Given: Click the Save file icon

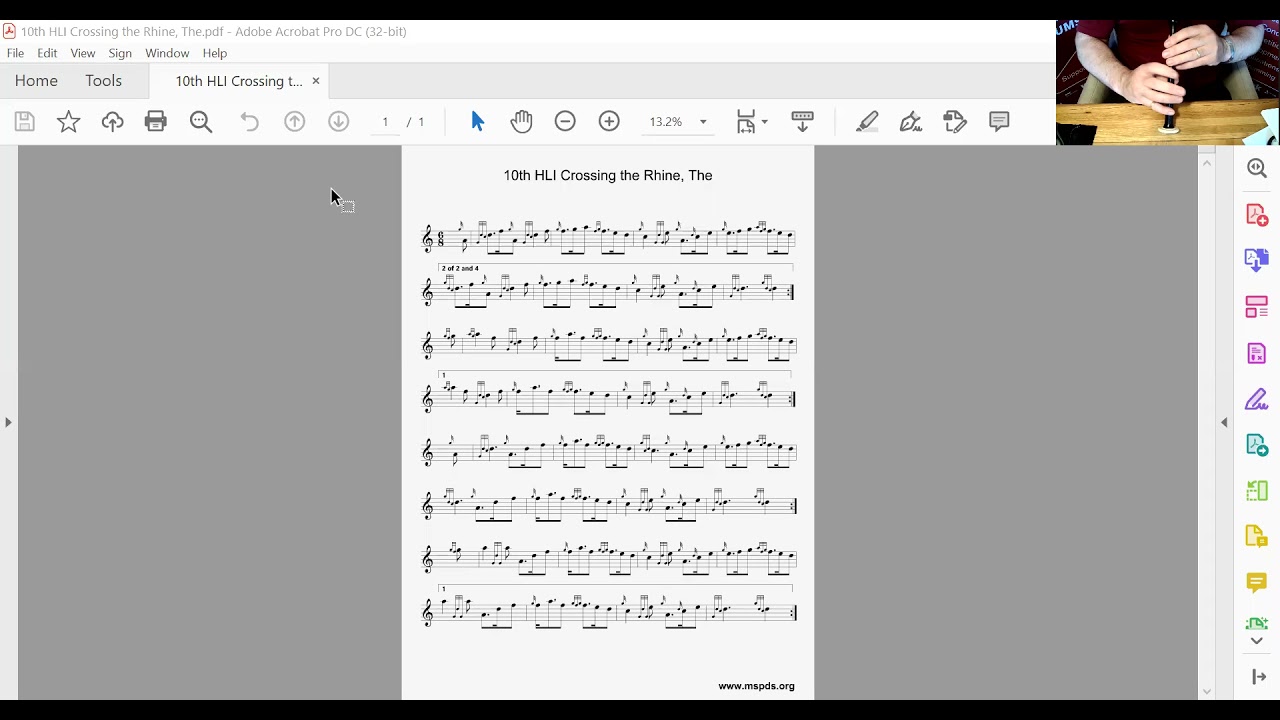Looking at the screenshot, I should (x=25, y=121).
